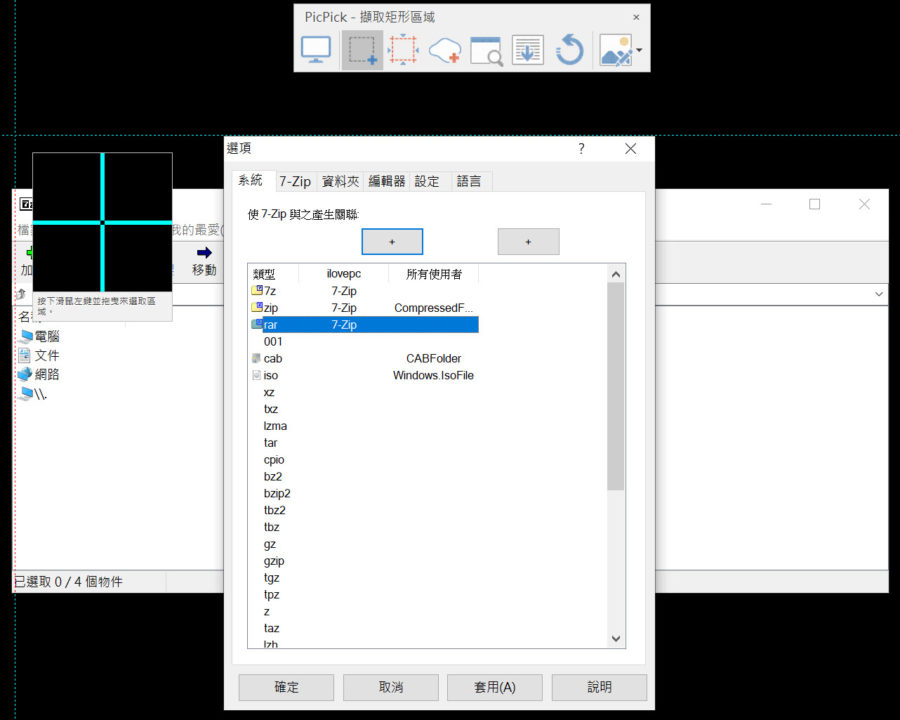Screen dimensions: 900x720
Task: Click the question mark help button in 選項 dialog
Action: tap(581, 149)
